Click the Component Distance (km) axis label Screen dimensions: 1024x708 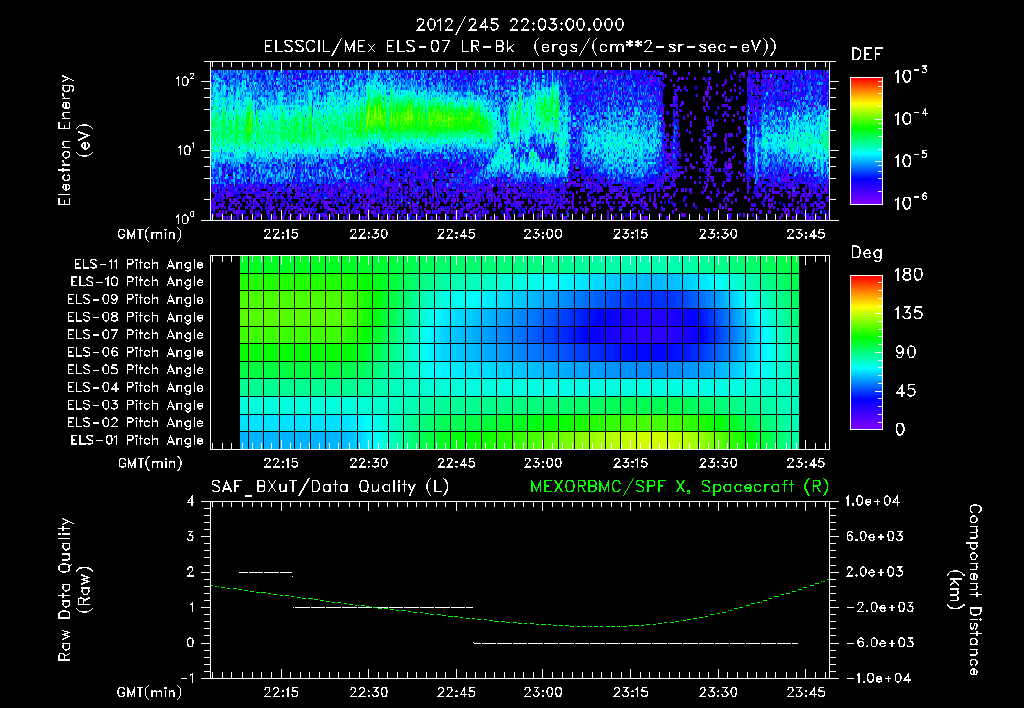pos(965,589)
